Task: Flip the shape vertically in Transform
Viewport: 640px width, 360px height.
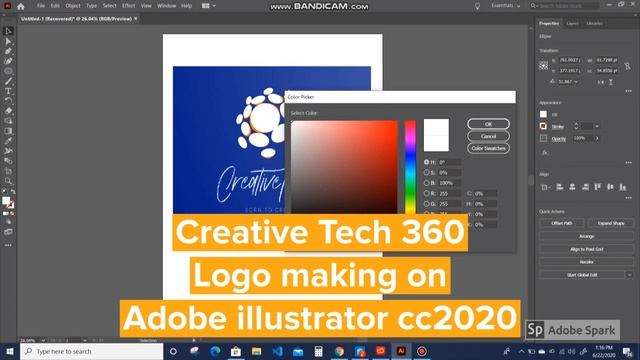Action: (x=611, y=82)
